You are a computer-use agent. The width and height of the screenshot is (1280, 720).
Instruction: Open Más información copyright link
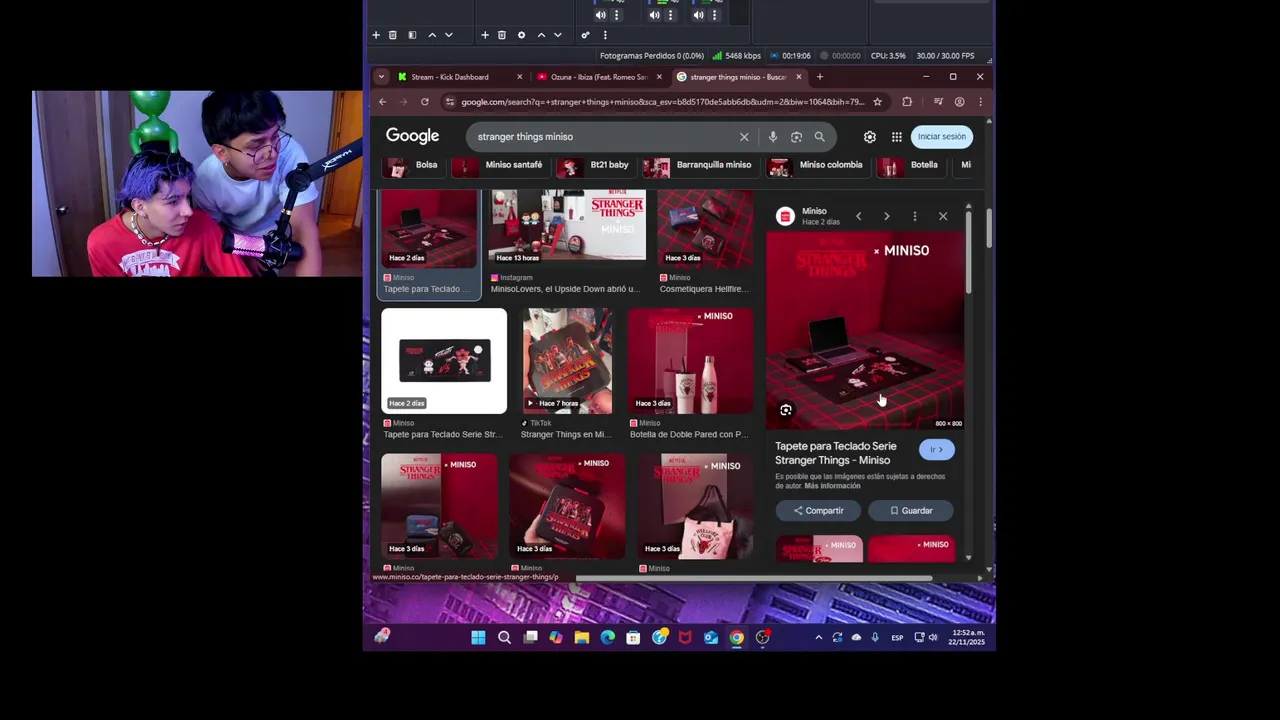click(832, 486)
